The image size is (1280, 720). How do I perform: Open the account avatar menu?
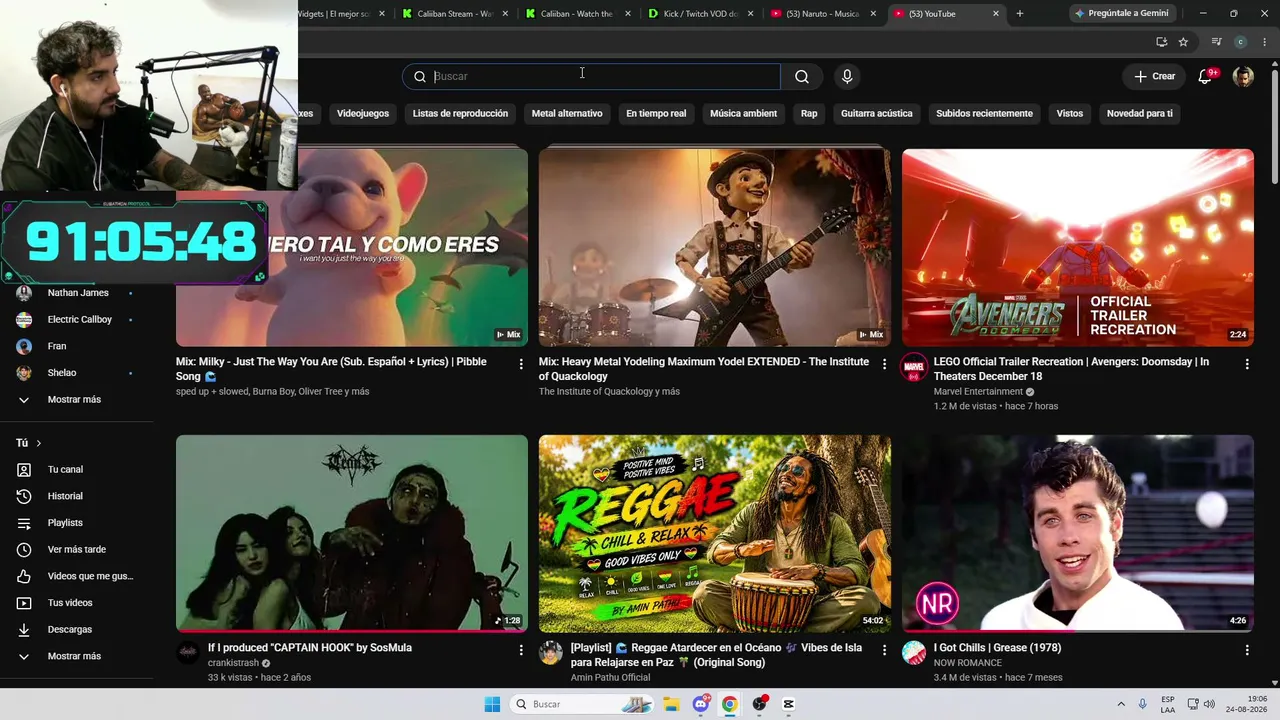1243,76
